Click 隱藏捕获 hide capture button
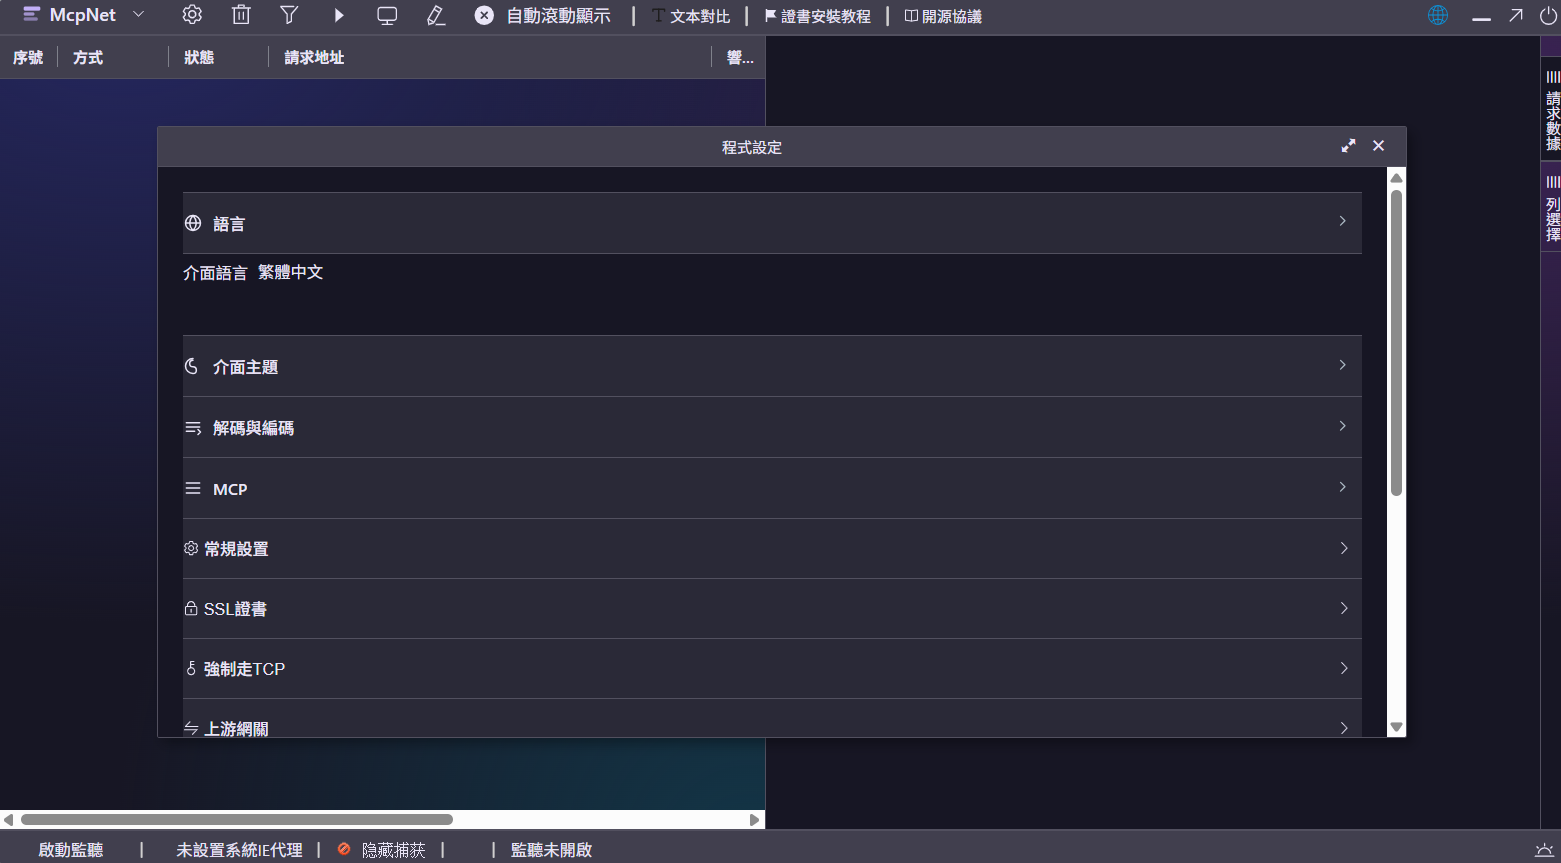This screenshot has width=1561, height=863. click(x=394, y=850)
